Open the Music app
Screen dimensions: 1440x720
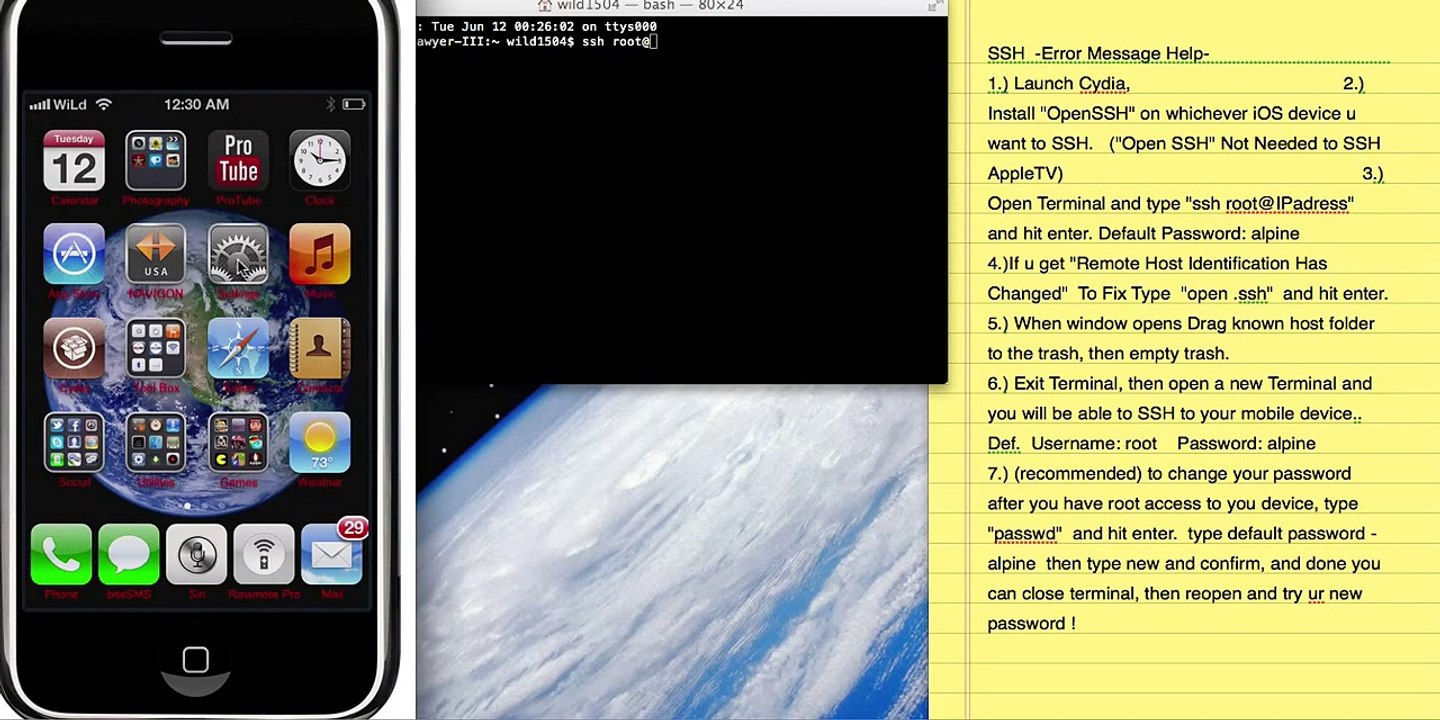click(x=320, y=254)
